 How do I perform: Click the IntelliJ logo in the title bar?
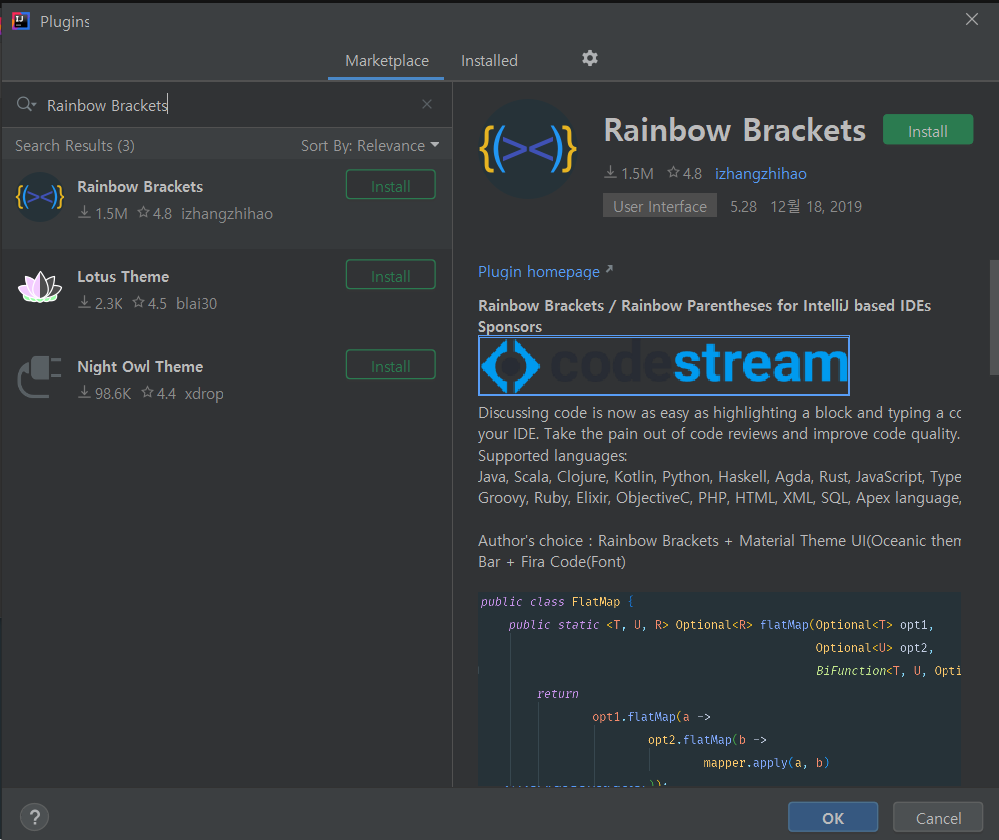pyautogui.click(x=20, y=21)
